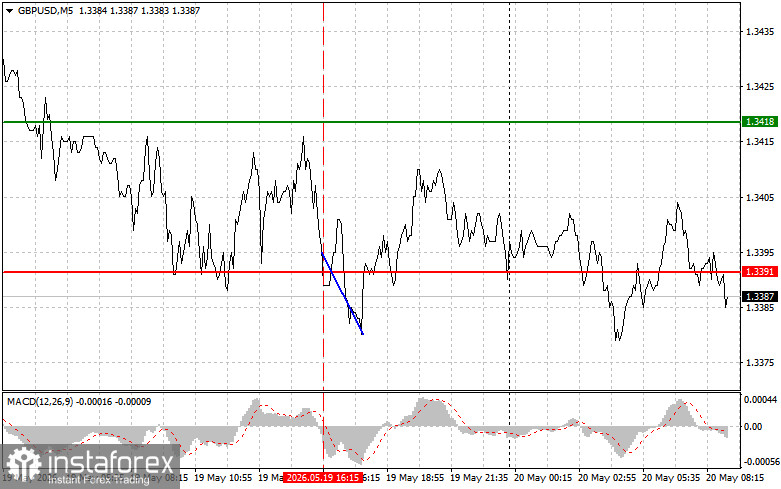
Task: Open the instaforex watermark link
Action: click(90, 466)
